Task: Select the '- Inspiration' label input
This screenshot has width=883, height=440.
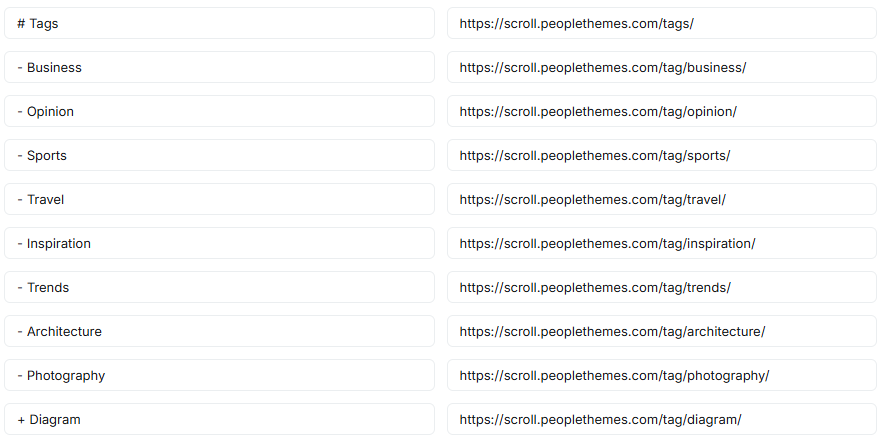Action: pyautogui.click(x=220, y=243)
